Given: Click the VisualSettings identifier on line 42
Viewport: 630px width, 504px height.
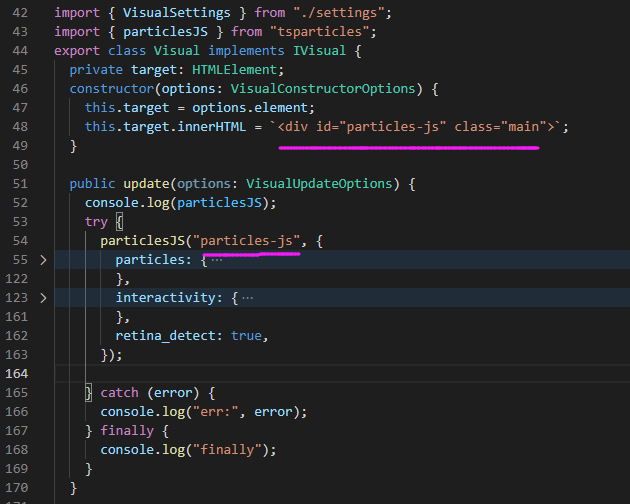Looking at the screenshot, I should pos(177,12).
